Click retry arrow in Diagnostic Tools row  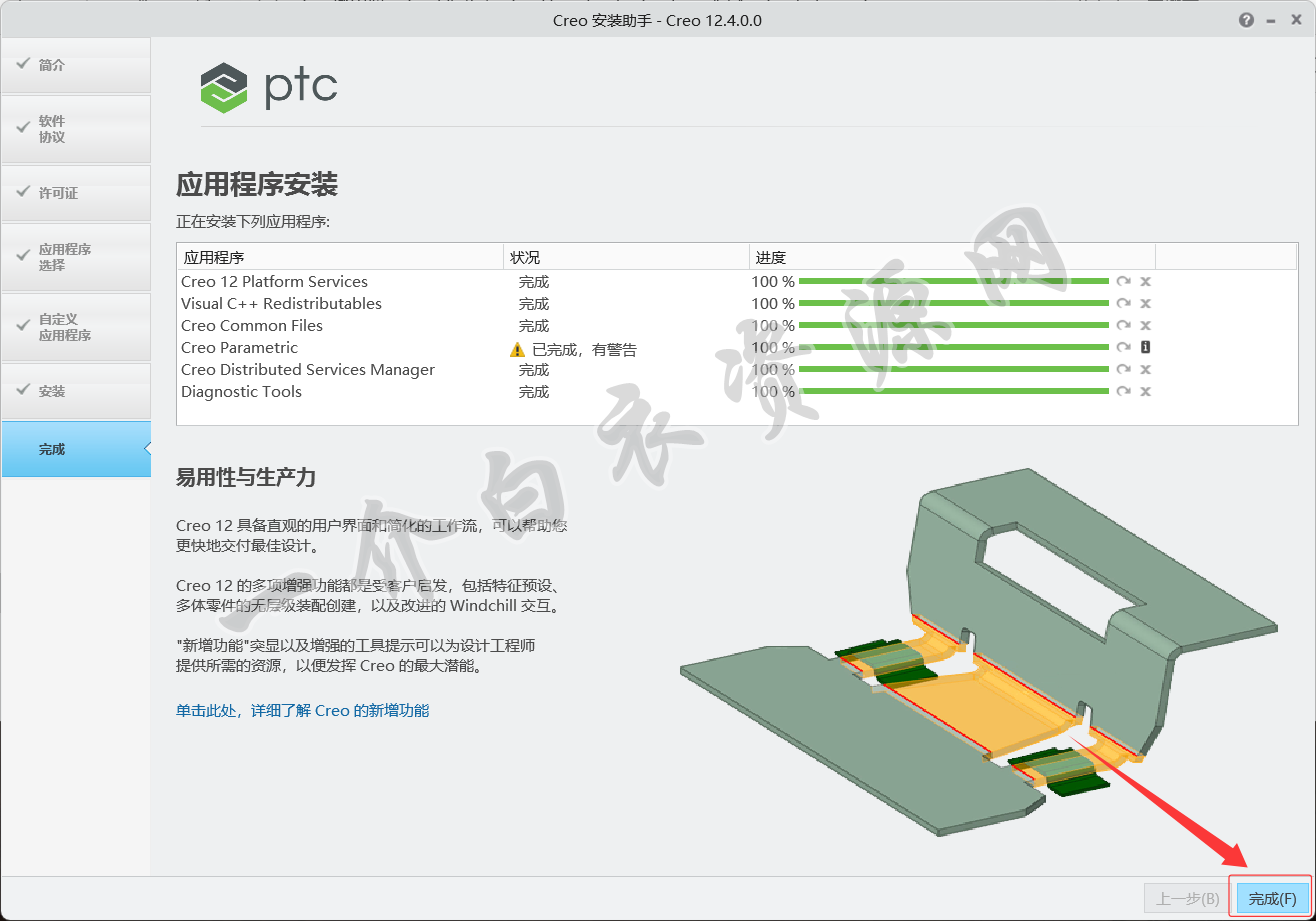pos(1124,392)
